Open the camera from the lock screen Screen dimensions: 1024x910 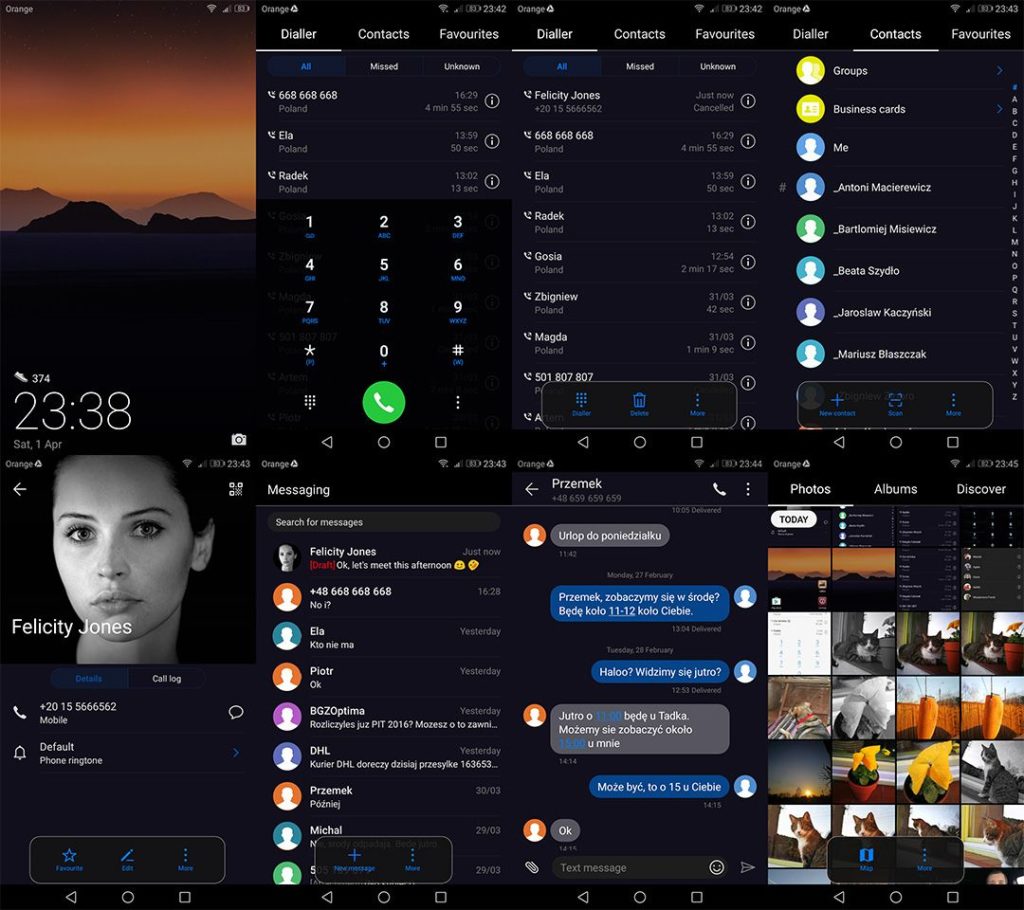click(238, 439)
